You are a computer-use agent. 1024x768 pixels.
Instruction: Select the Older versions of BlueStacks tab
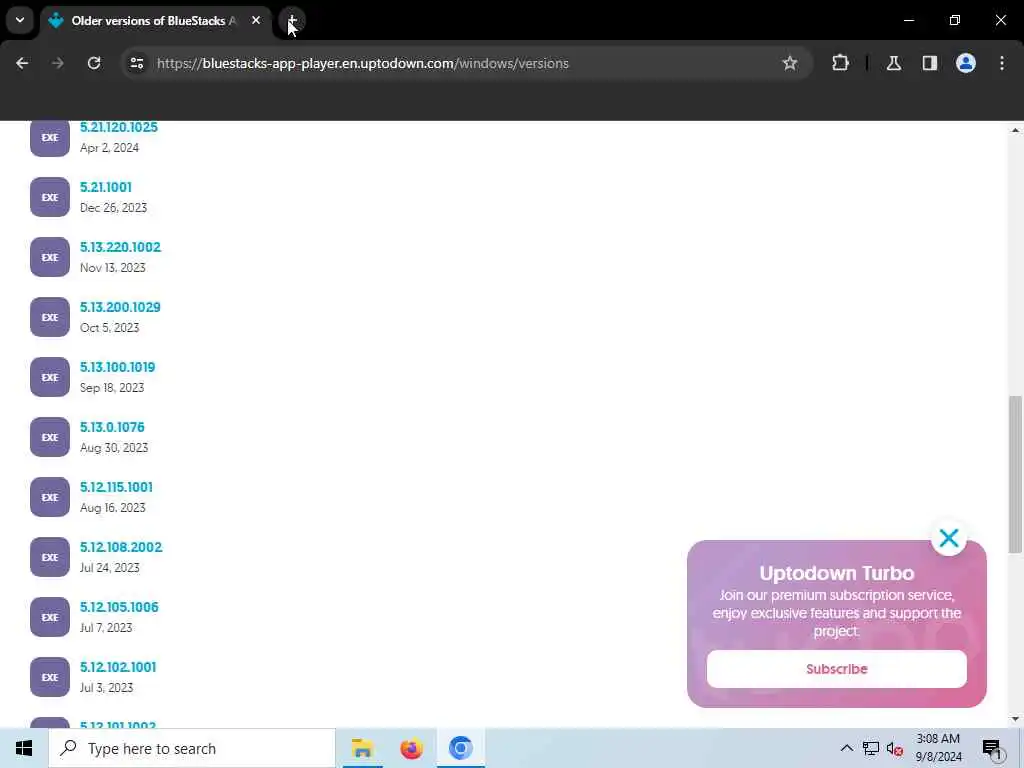(x=153, y=21)
